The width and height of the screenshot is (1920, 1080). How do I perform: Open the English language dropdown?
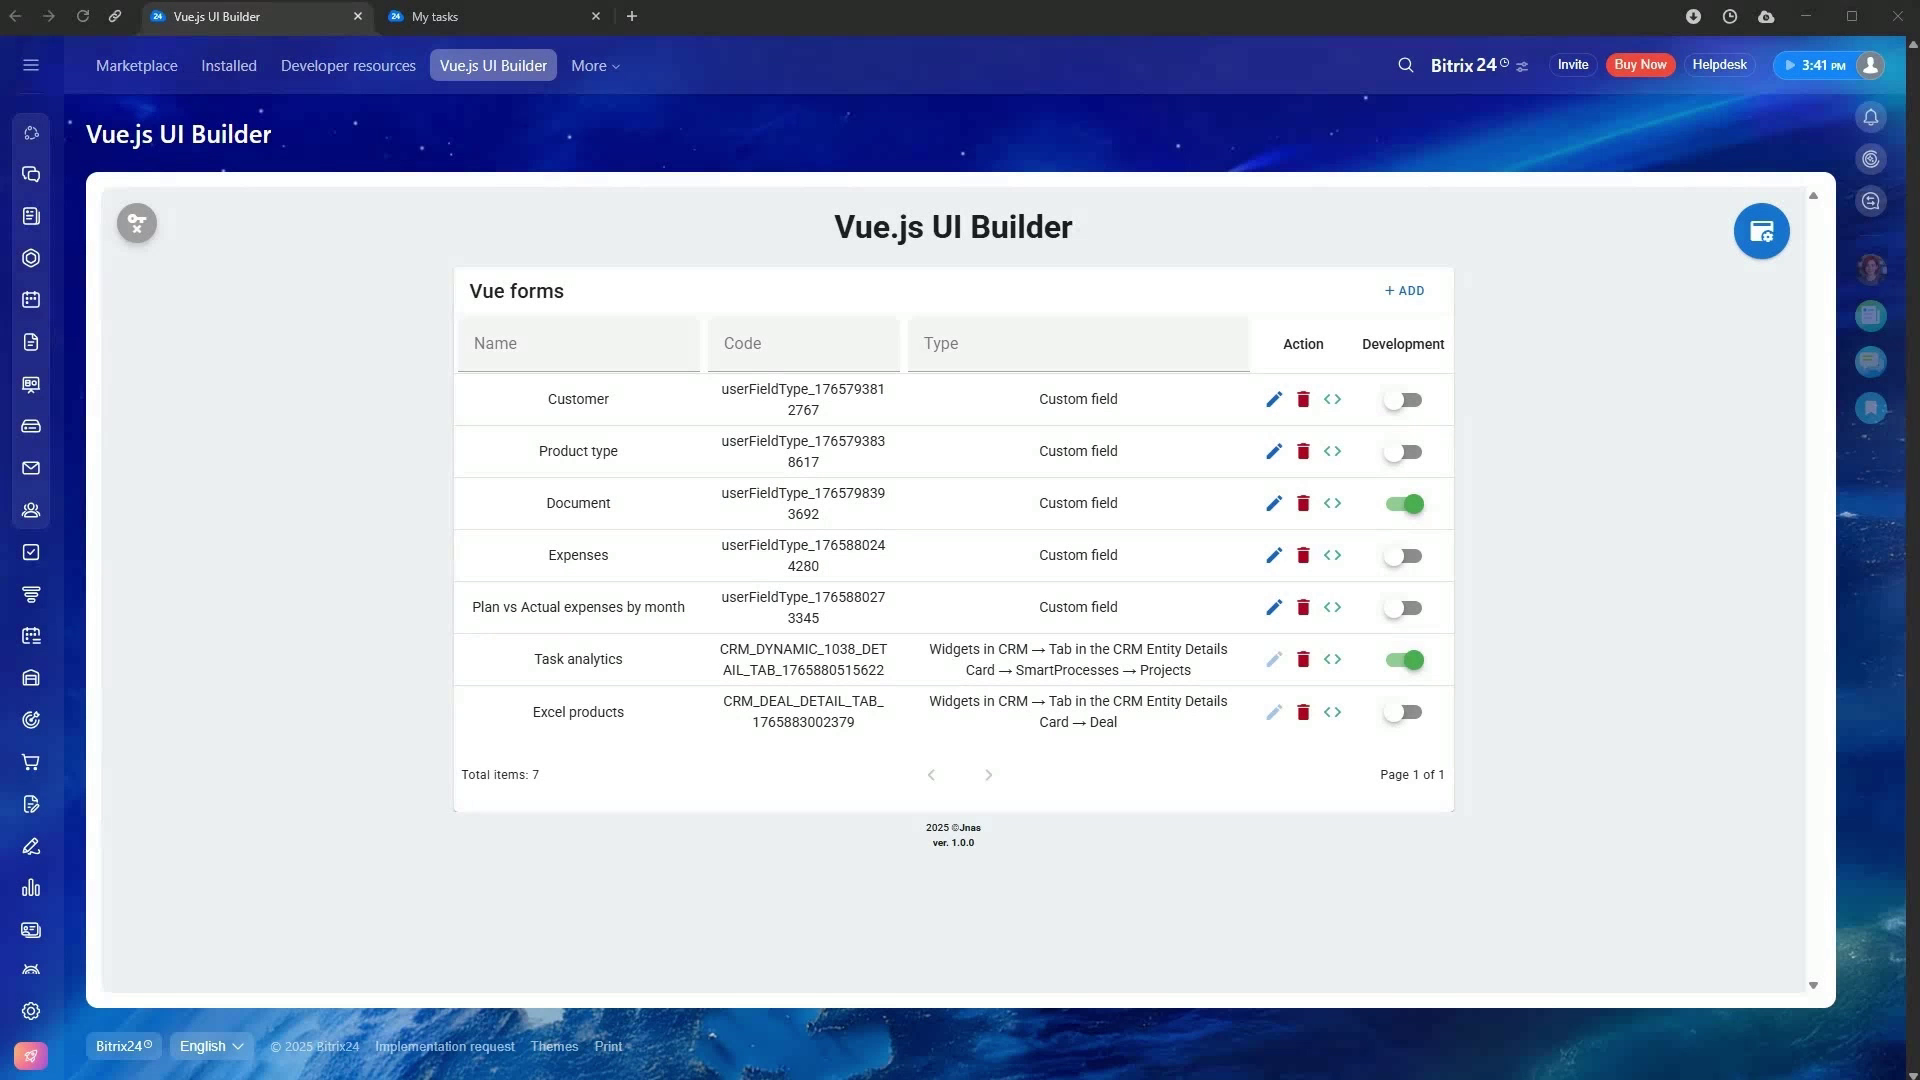tap(211, 1047)
